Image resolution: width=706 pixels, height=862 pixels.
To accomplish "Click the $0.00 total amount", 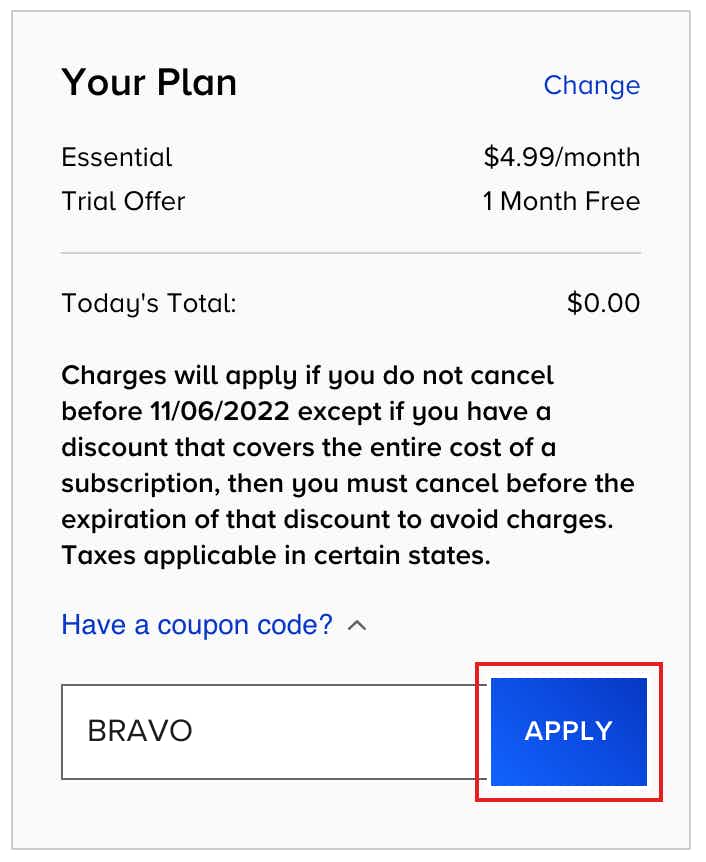I will tap(603, 303).
